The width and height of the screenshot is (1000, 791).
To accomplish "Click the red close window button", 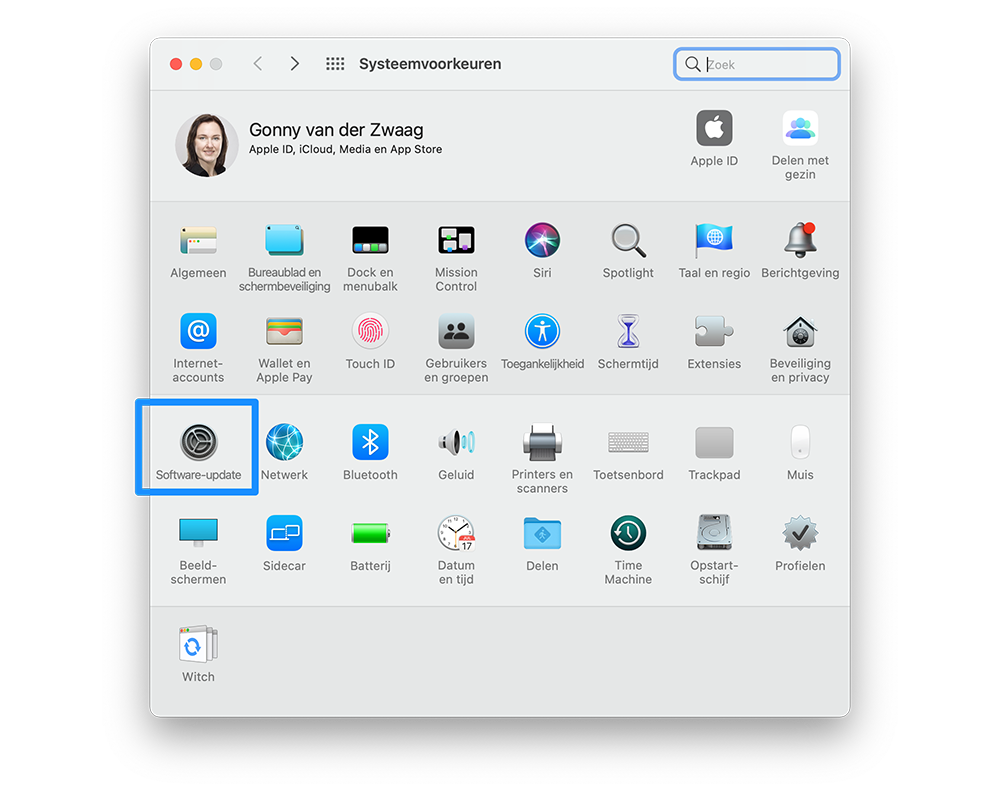I will point(176,64).
